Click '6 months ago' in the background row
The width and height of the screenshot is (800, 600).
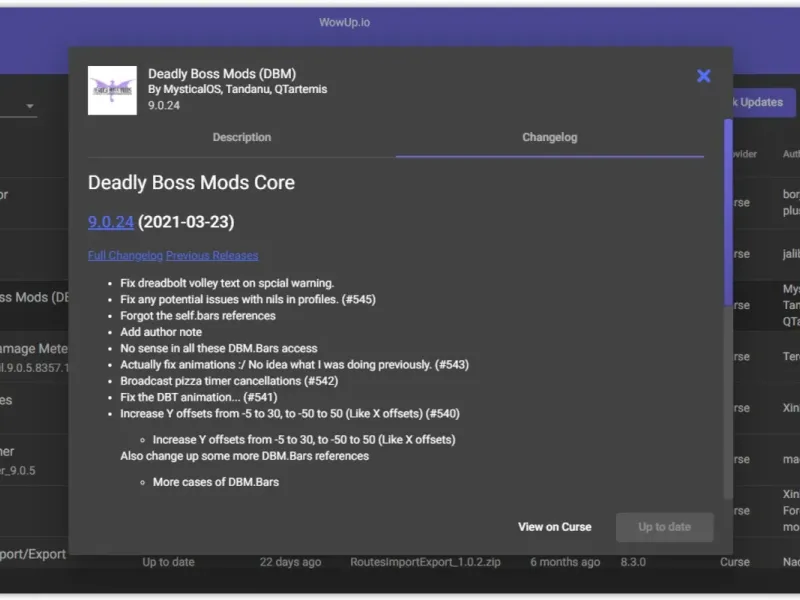pos(565,562)
